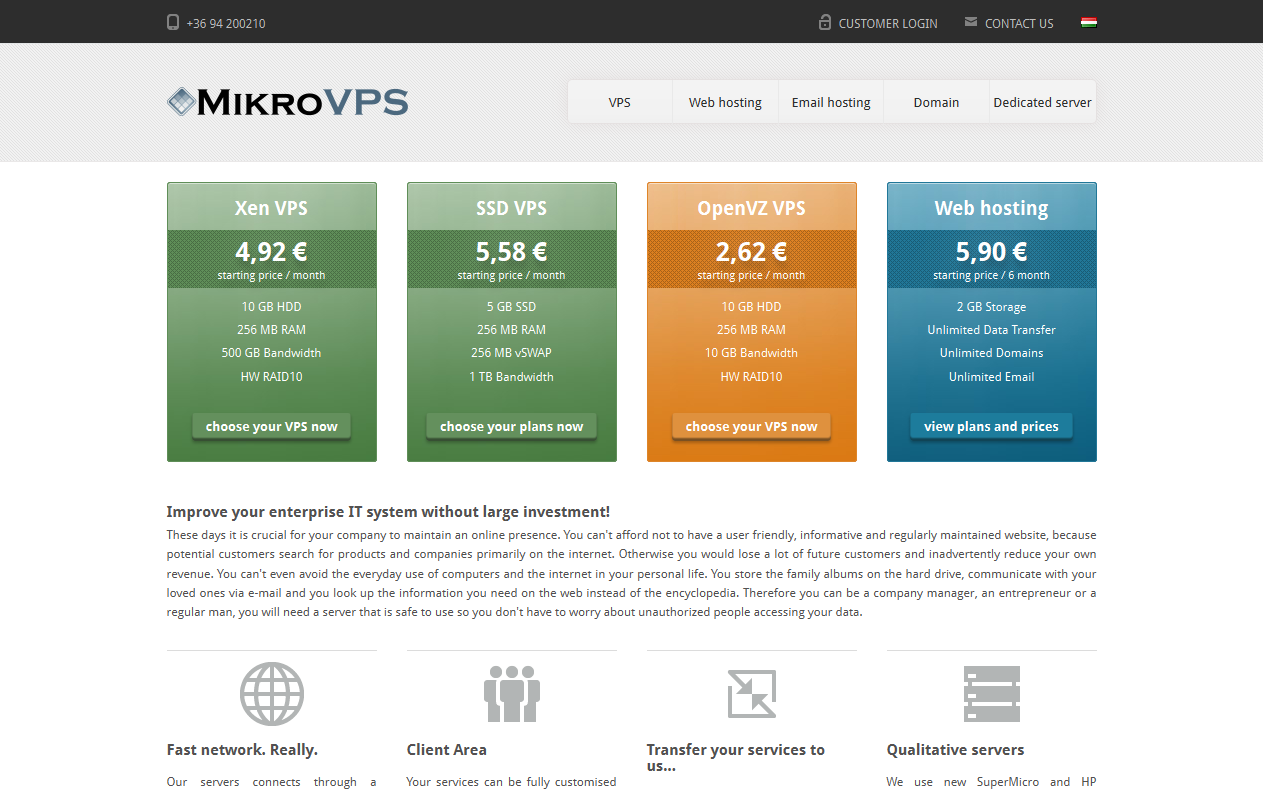Click '5 GB SSD' in SSD VPS card
1263x793 pixels.
pyautogui.click(x=512, y=307)
